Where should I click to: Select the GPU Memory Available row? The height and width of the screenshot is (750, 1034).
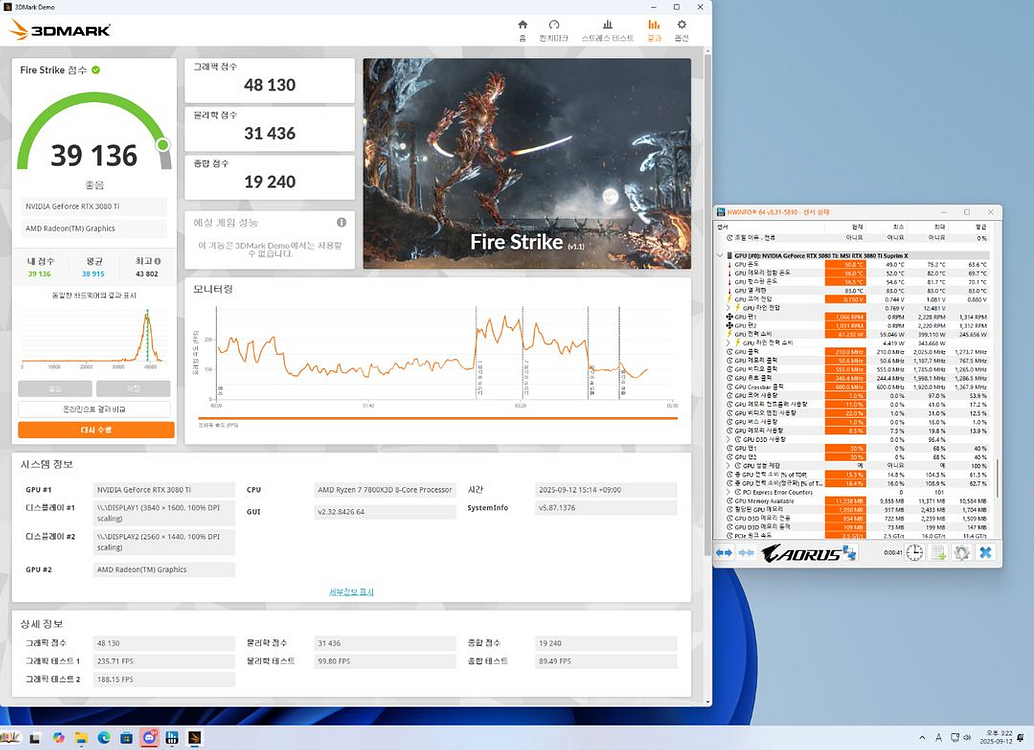coord(857,501)
